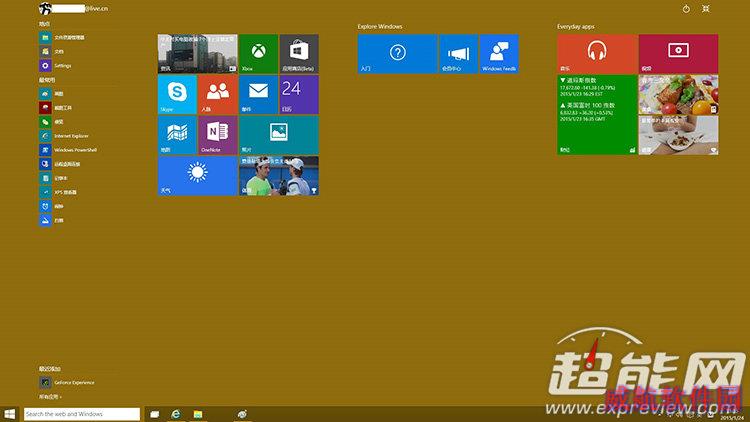Launch the Skype tile
Image resolution: width=750 pixels, height=422 pixels.
[x=177, y=94]
